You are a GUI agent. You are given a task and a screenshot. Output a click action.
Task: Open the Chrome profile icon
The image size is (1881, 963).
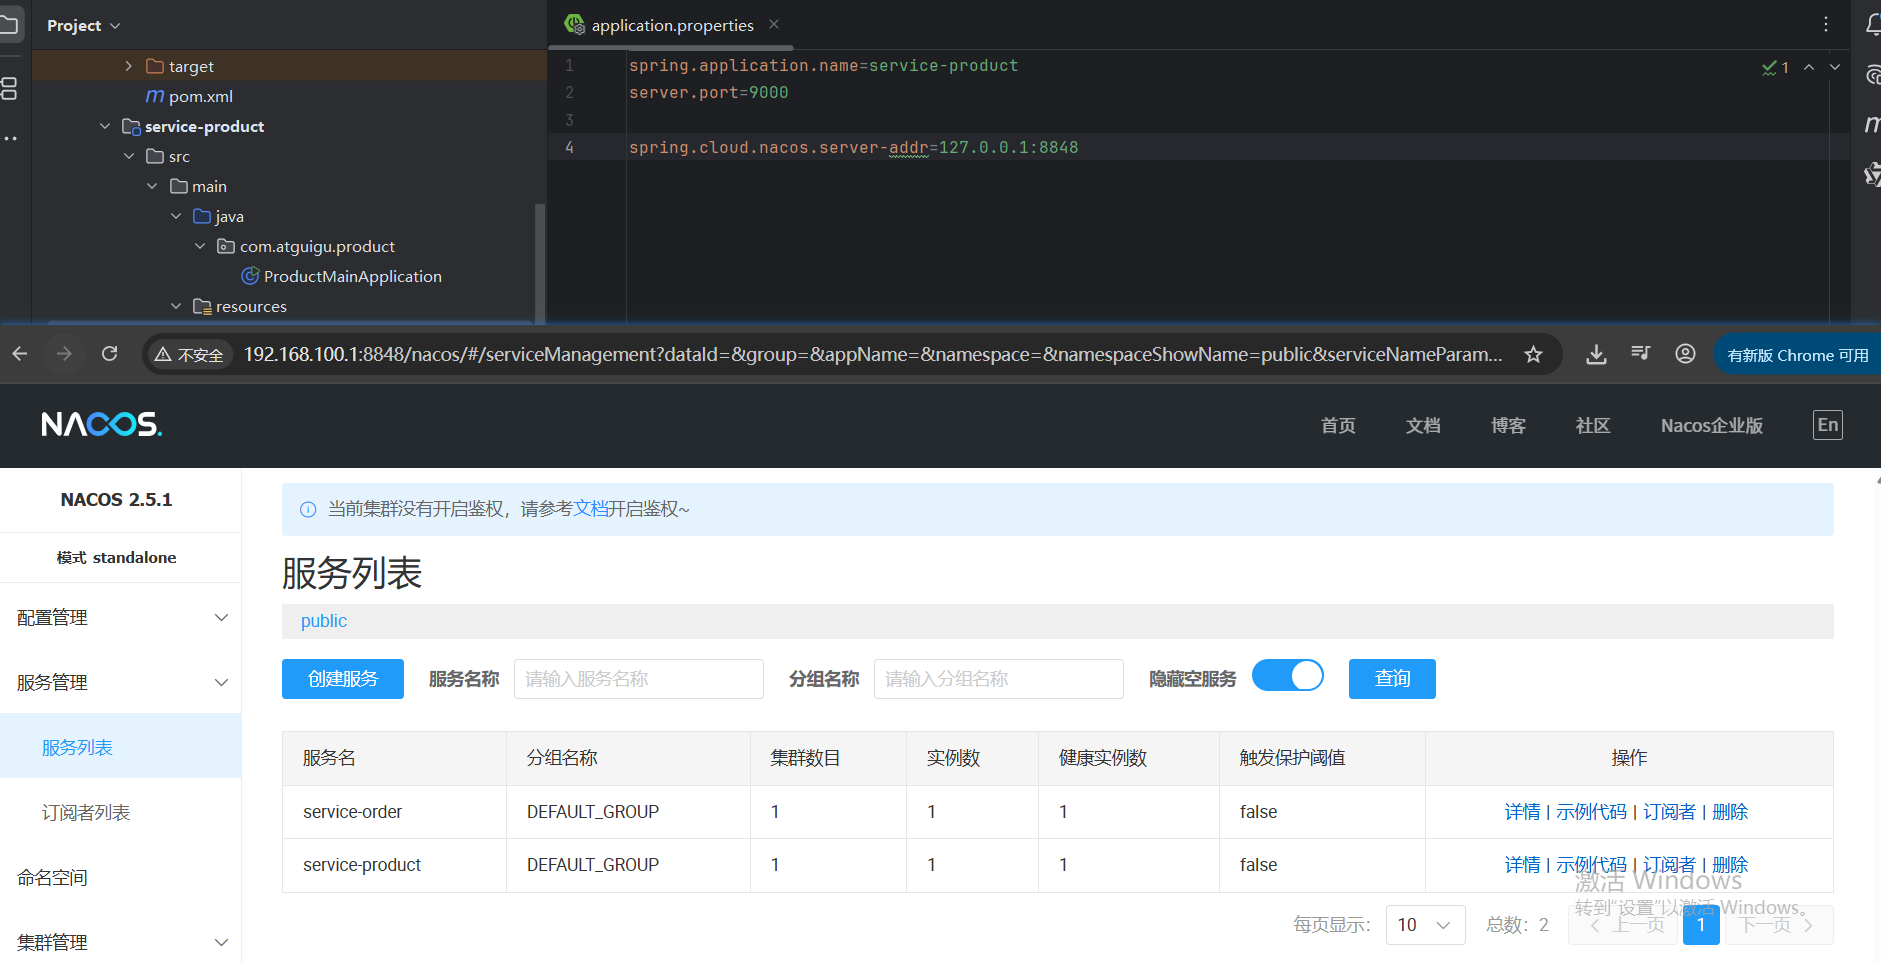point(1685,354)
